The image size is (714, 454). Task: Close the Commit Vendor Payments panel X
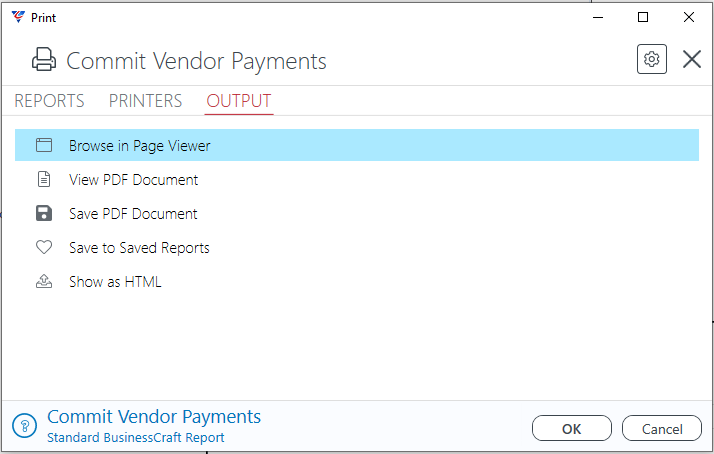(x=692, y=59)
